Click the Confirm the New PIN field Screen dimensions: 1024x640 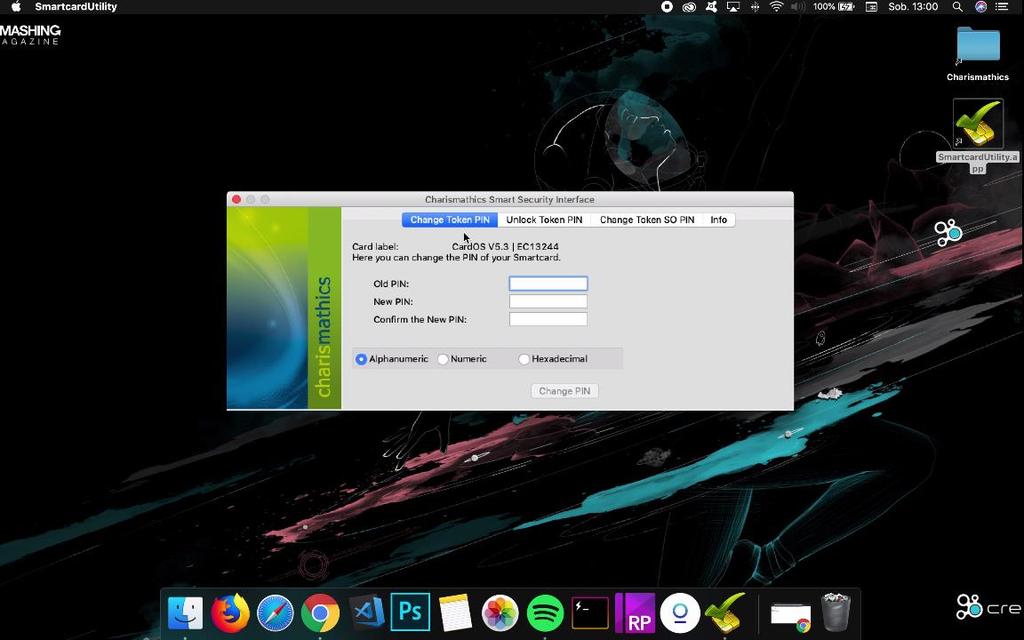click(548, 319)
